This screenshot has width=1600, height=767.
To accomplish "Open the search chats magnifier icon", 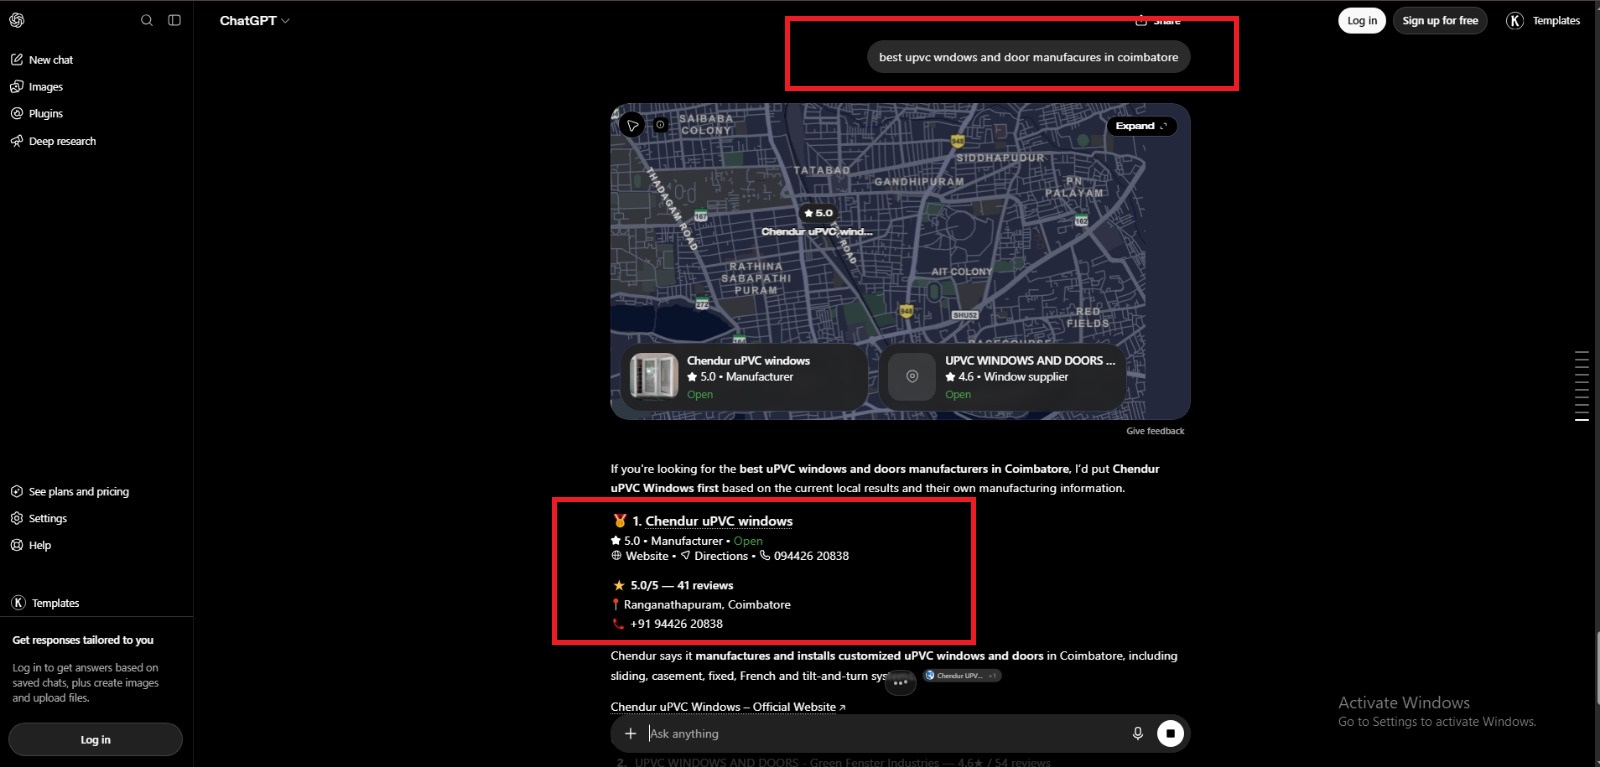I will tap(147, 20).
